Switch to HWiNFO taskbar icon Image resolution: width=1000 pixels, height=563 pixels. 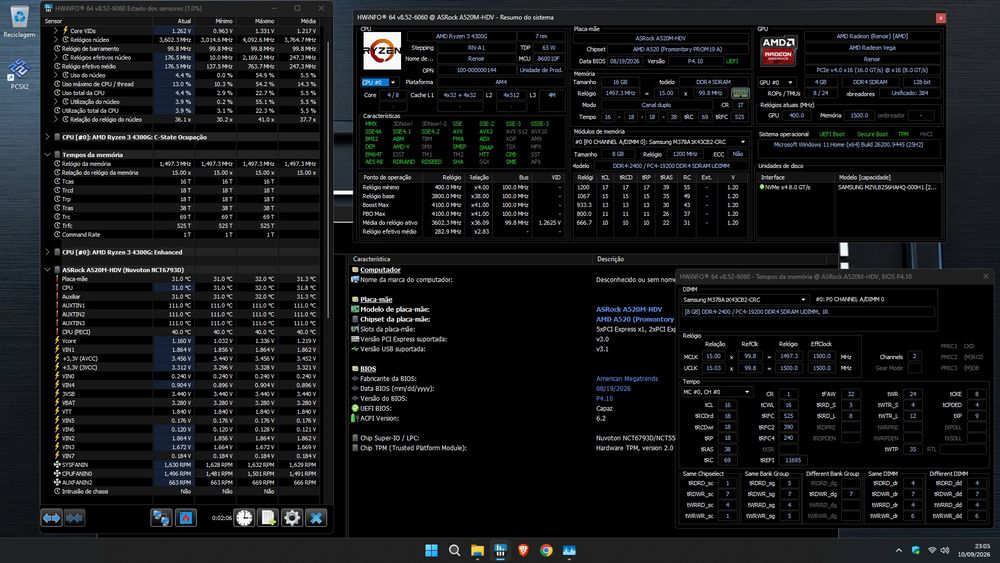(x=500, y=550)
